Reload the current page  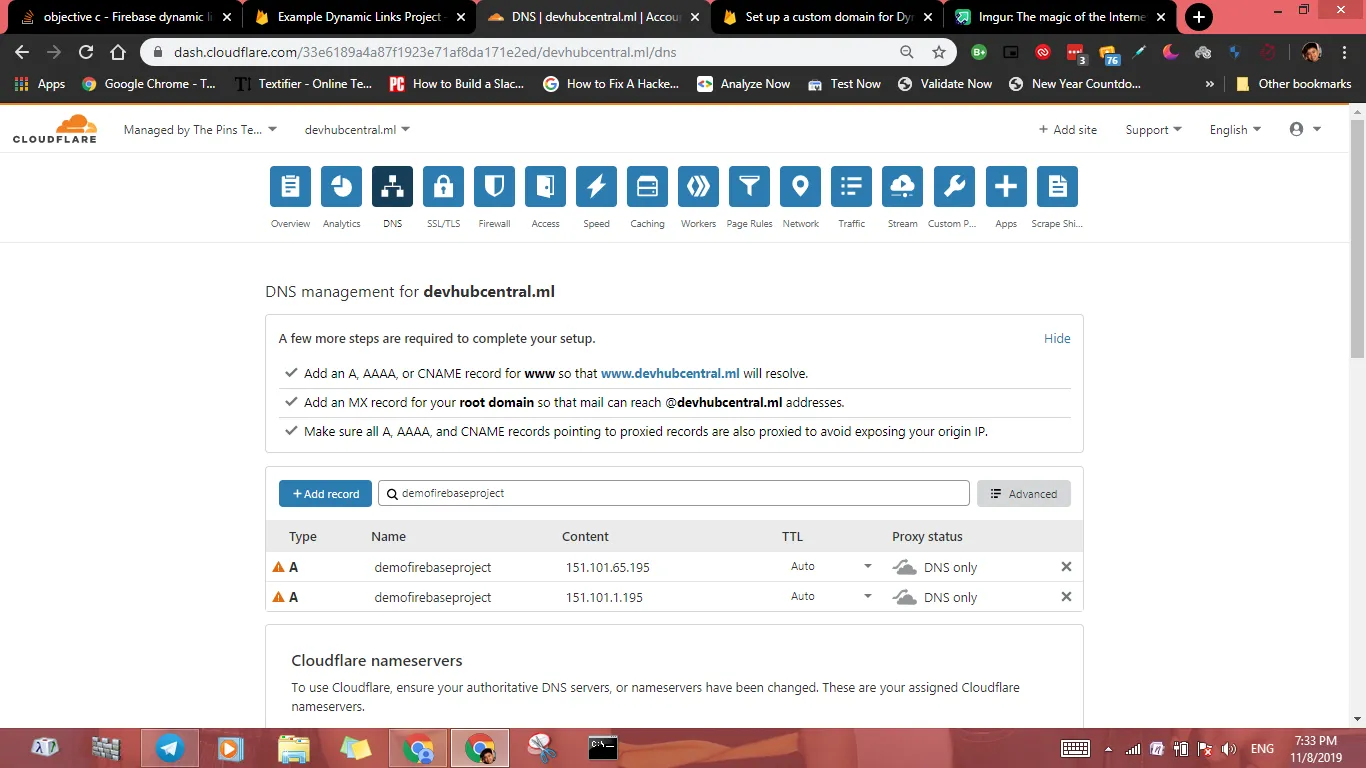click(86, 52)
